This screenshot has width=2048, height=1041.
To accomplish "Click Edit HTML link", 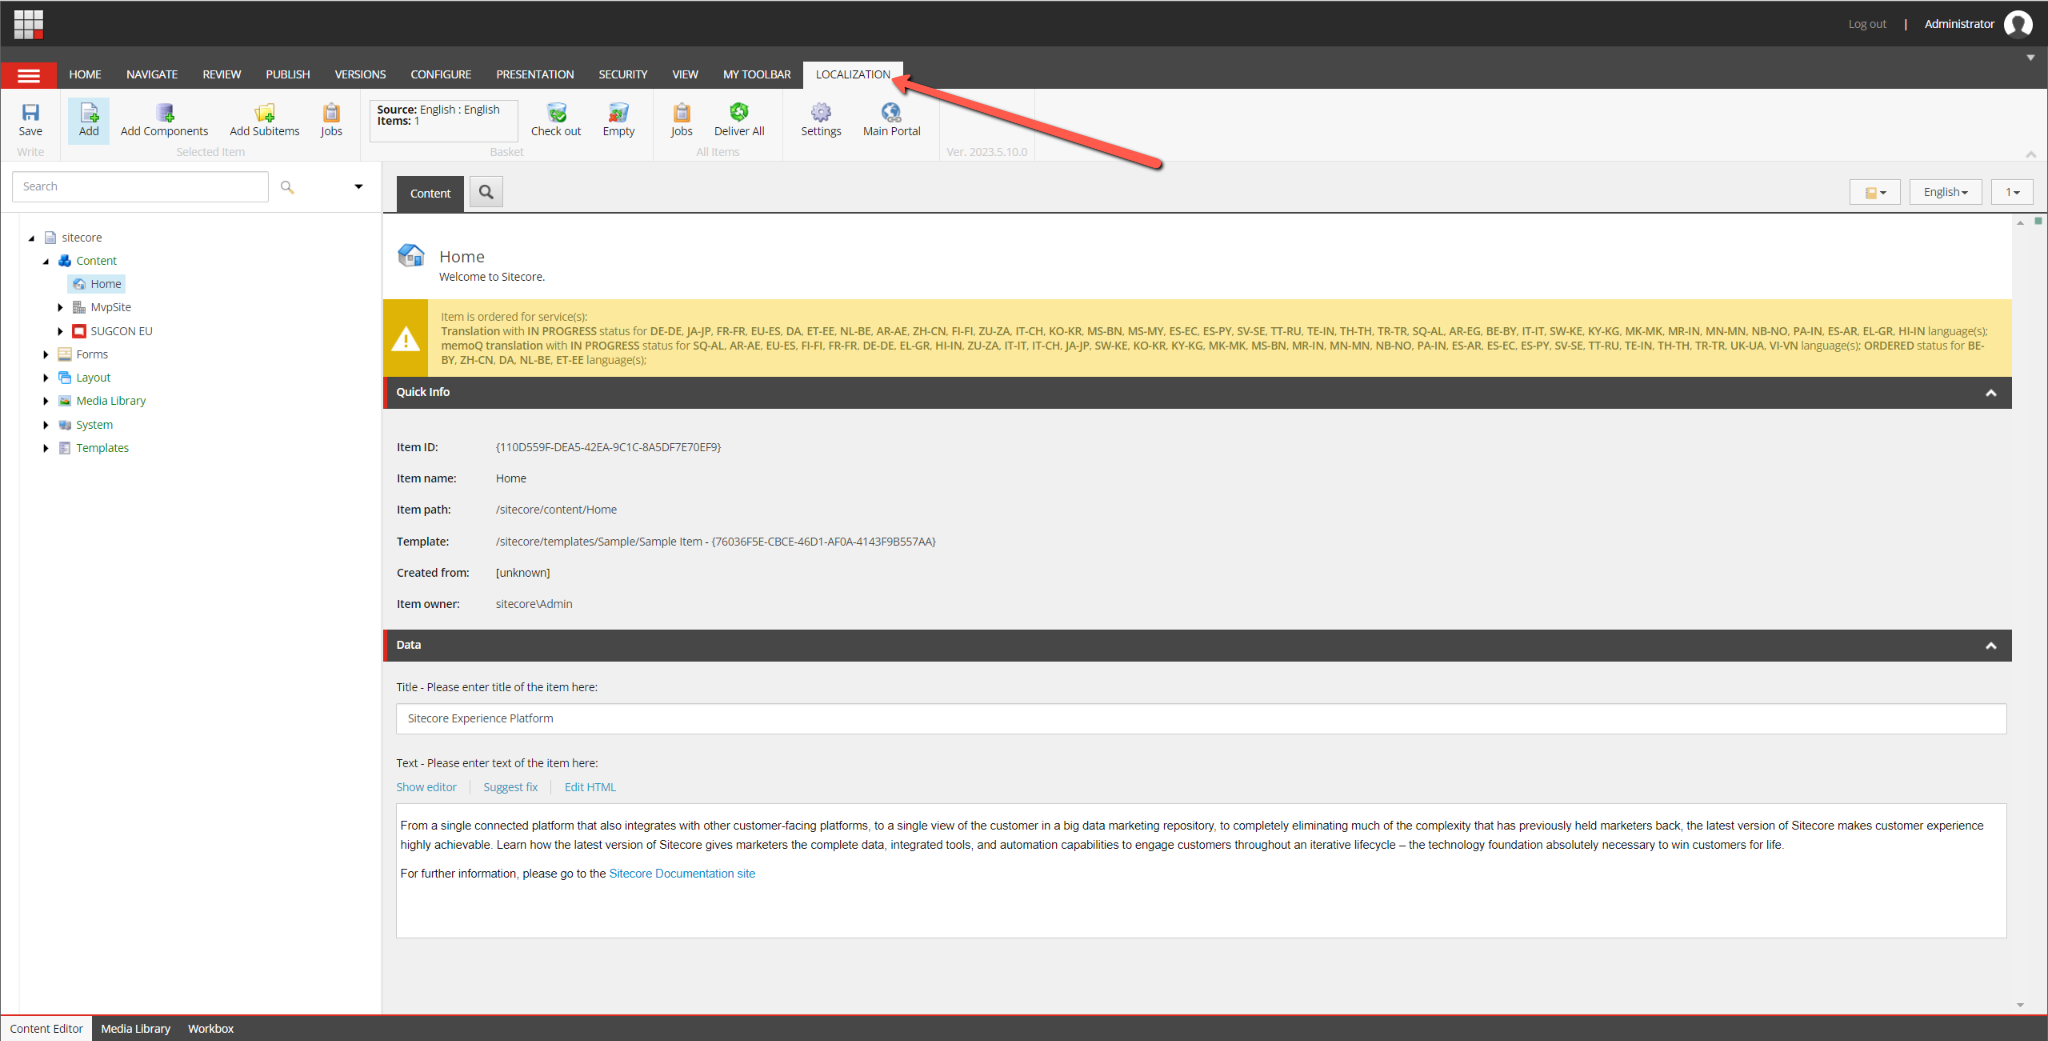I will point(590,788).
